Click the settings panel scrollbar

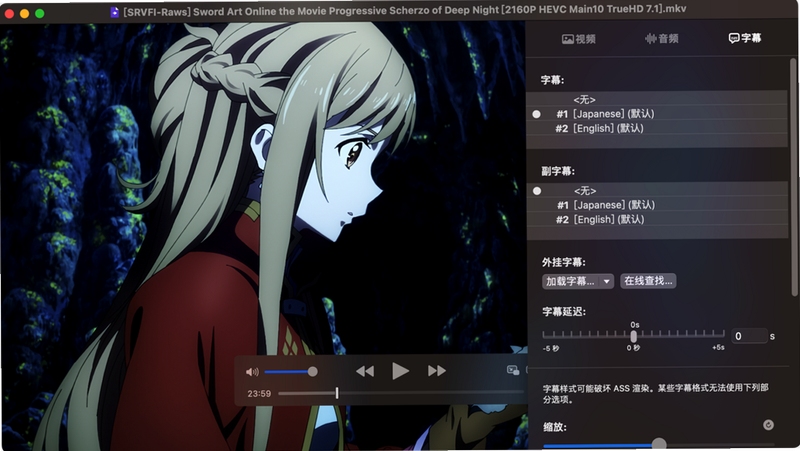(x=793, y=177)
